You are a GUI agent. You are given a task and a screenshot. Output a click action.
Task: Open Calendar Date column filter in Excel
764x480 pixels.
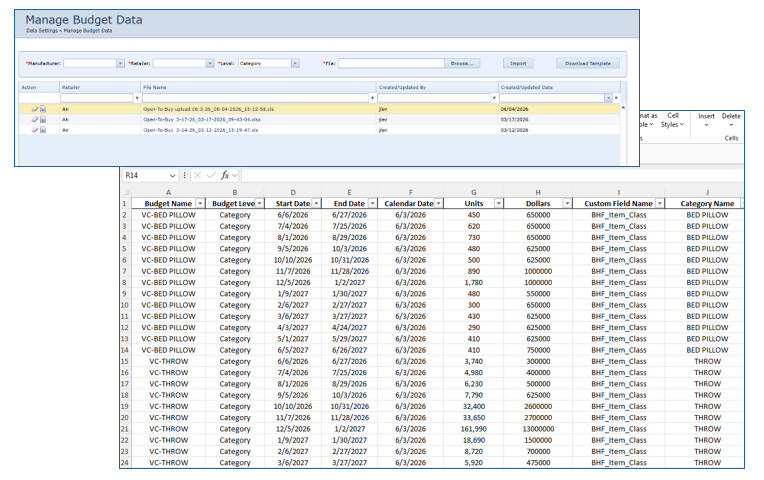[x=439, y=203]
